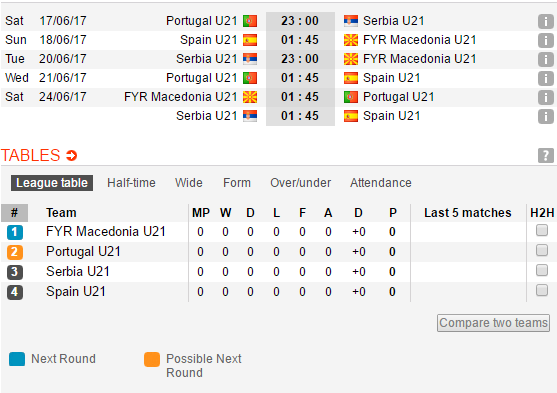Open info icon for Serbia U21 vs Spain U21
This screenshot has height=393, width=557.
coord(546,116)
